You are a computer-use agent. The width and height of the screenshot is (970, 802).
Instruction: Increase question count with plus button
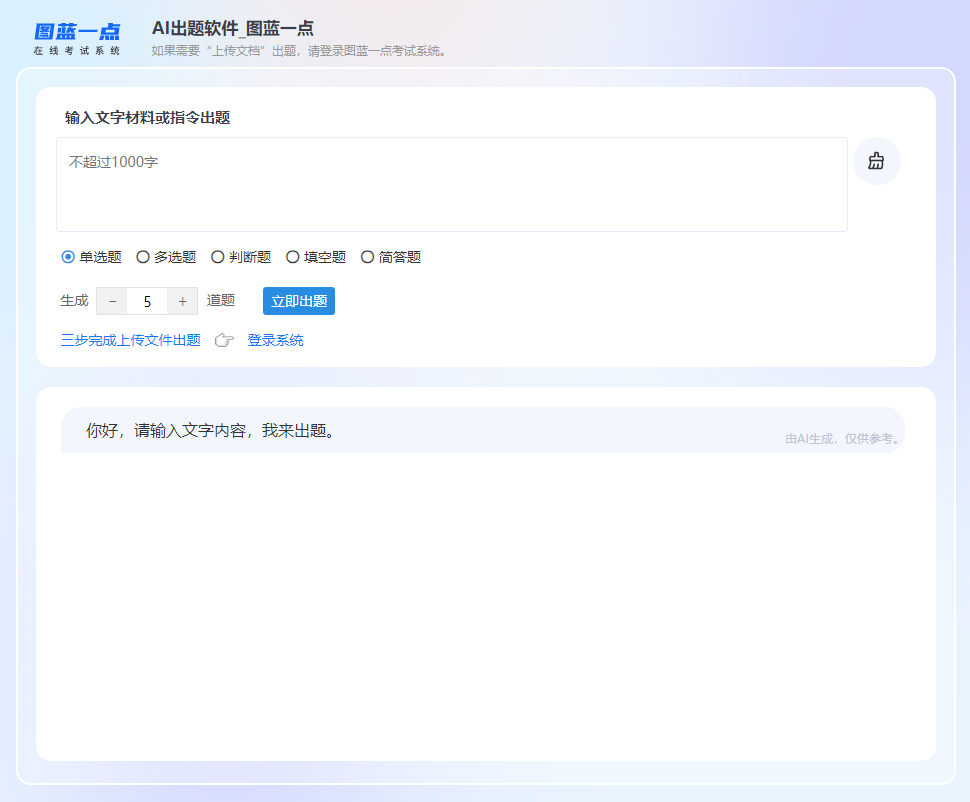click(182, 301)
